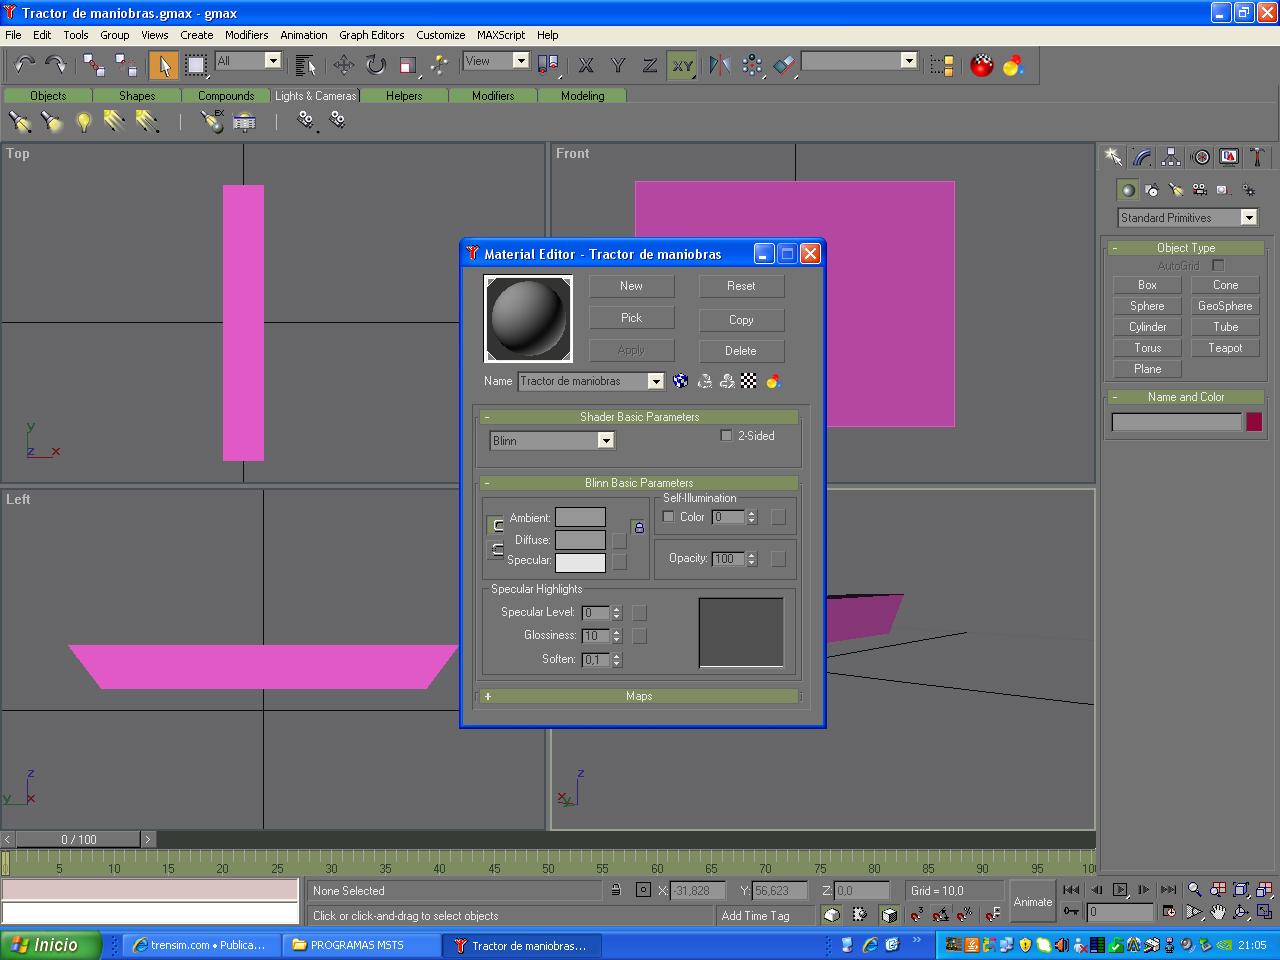The image size is (1280, 960).
Task: Select the Move tool in toolbar
Action: [x=343, y=65]
